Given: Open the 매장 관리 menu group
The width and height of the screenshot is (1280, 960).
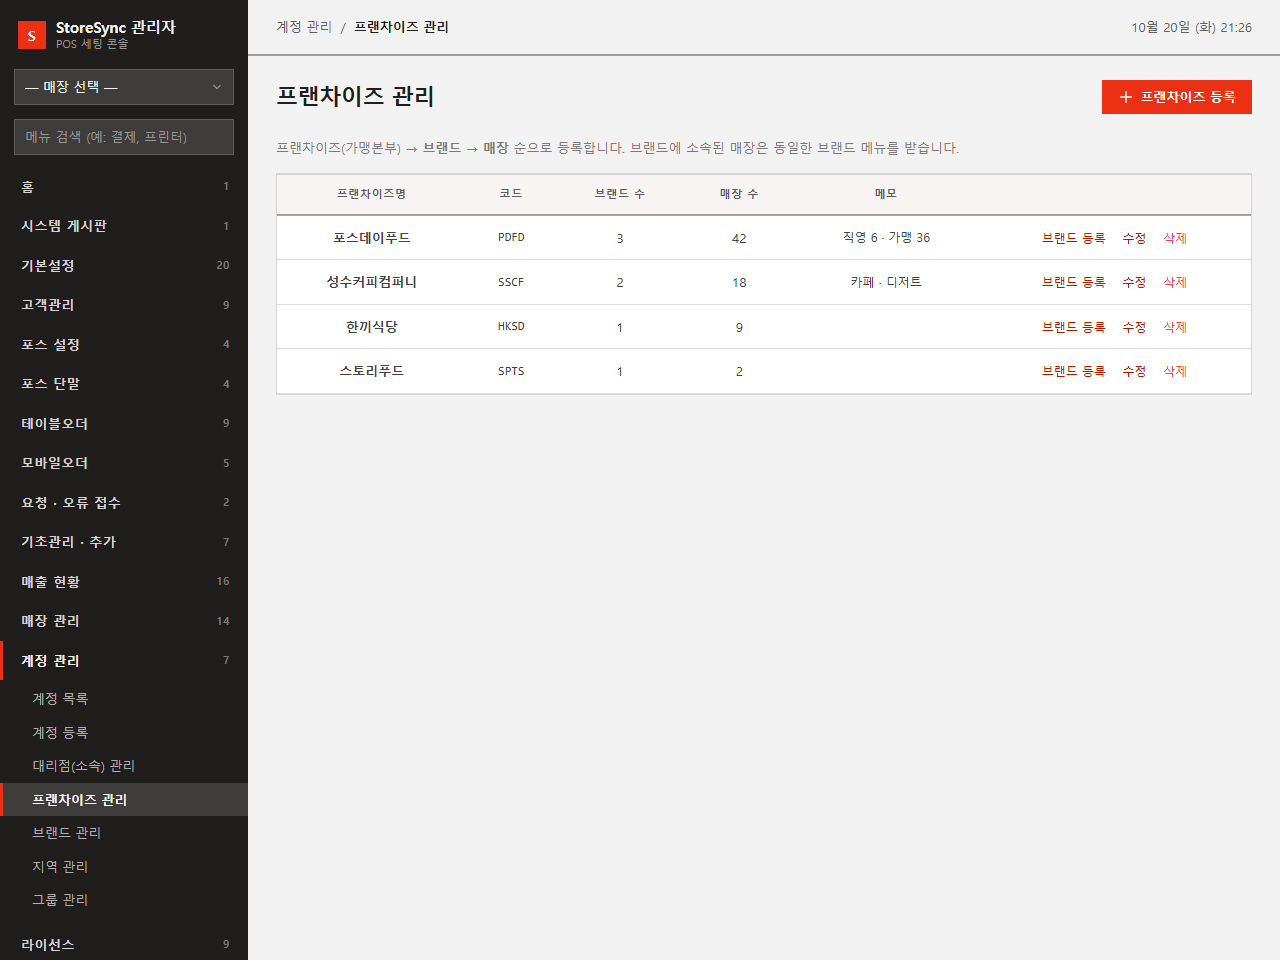Looking at the screenshot, I should pos(124,621).
